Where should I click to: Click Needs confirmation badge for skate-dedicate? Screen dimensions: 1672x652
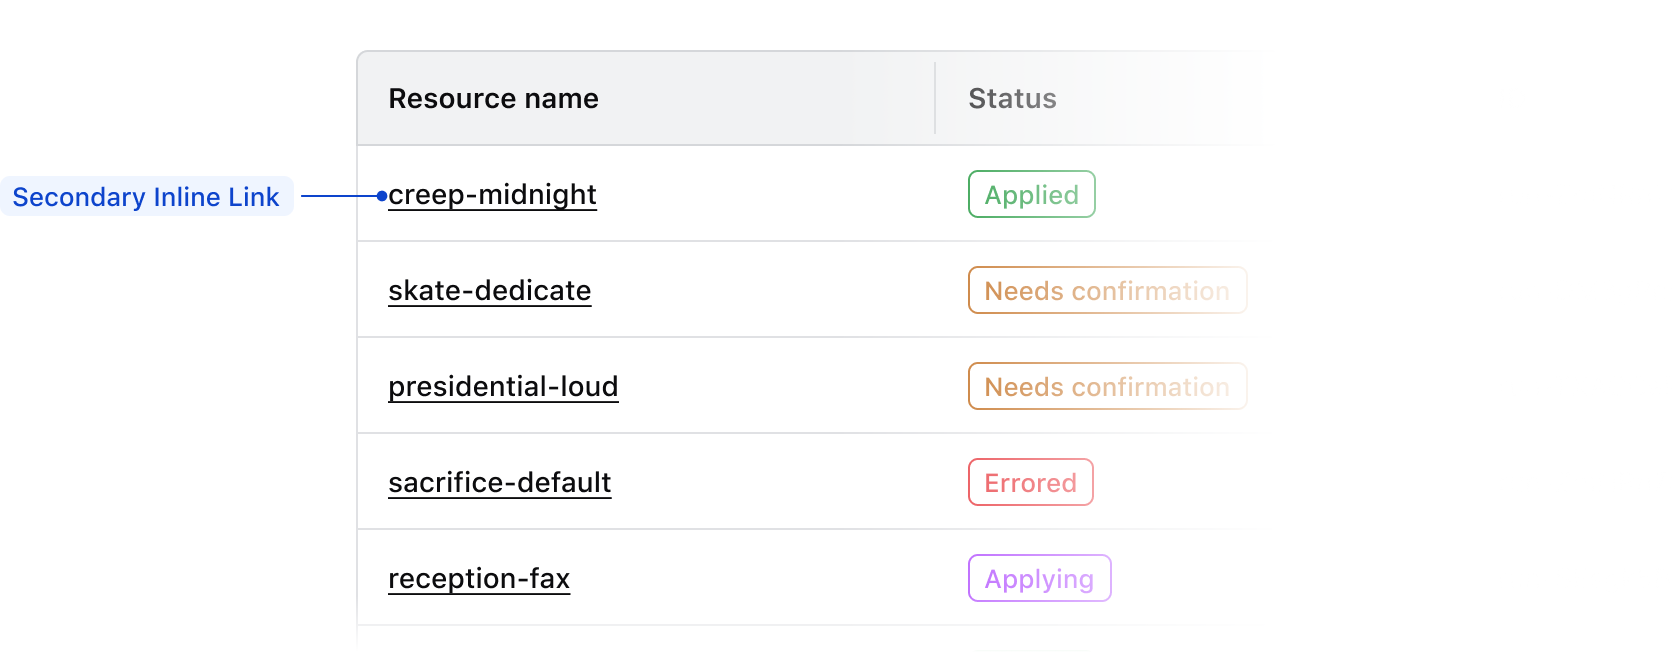coord(1107,290)
